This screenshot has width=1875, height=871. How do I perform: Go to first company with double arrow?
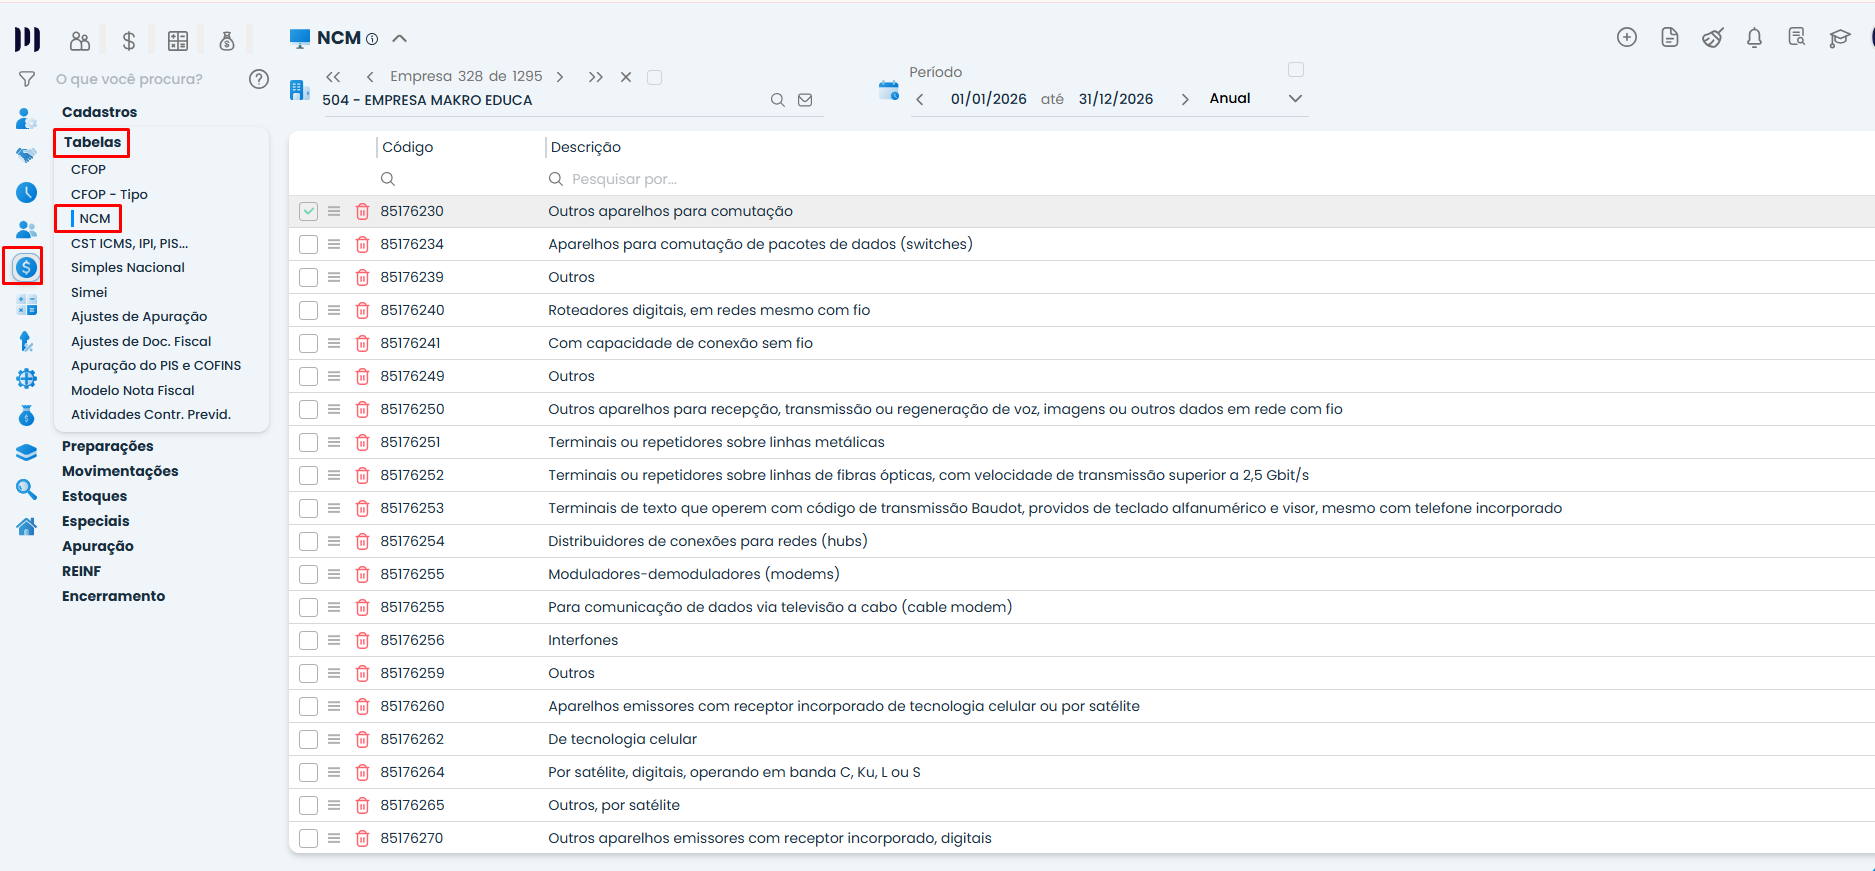(333, 77)
